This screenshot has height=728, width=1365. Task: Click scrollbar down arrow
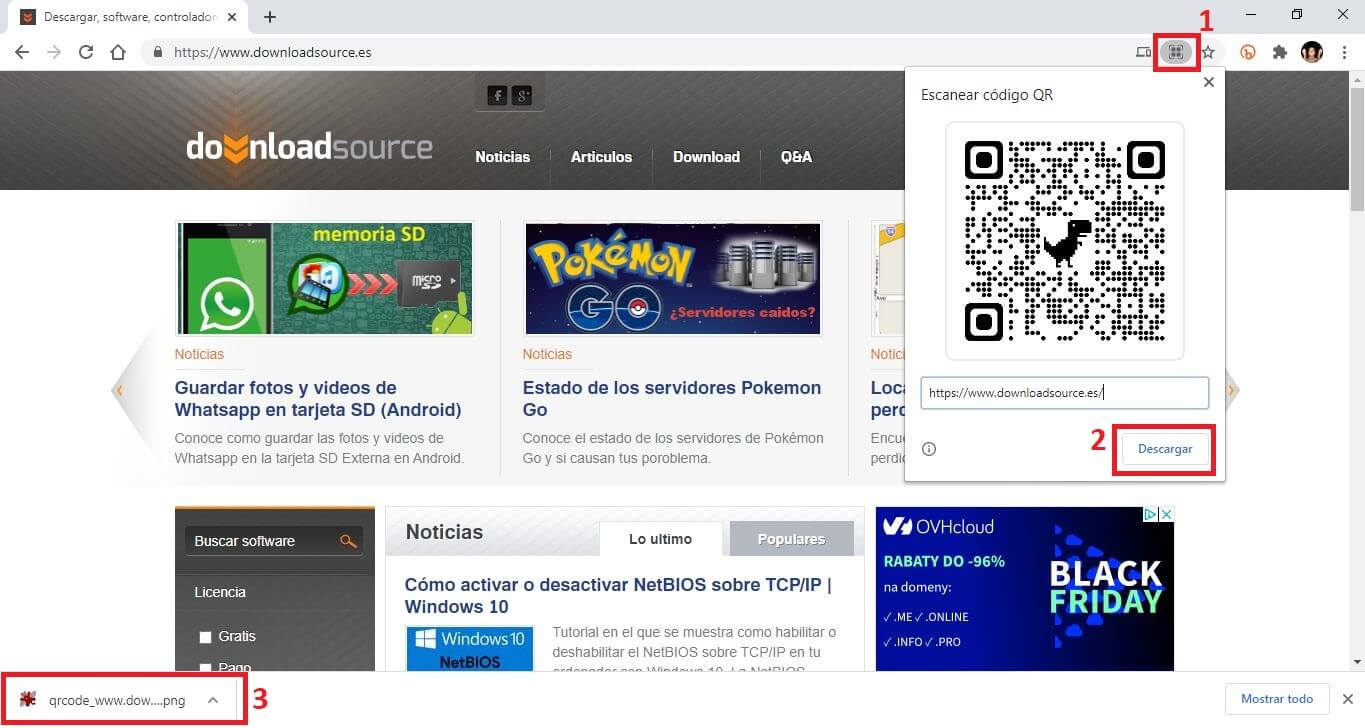click(1357, 662)
